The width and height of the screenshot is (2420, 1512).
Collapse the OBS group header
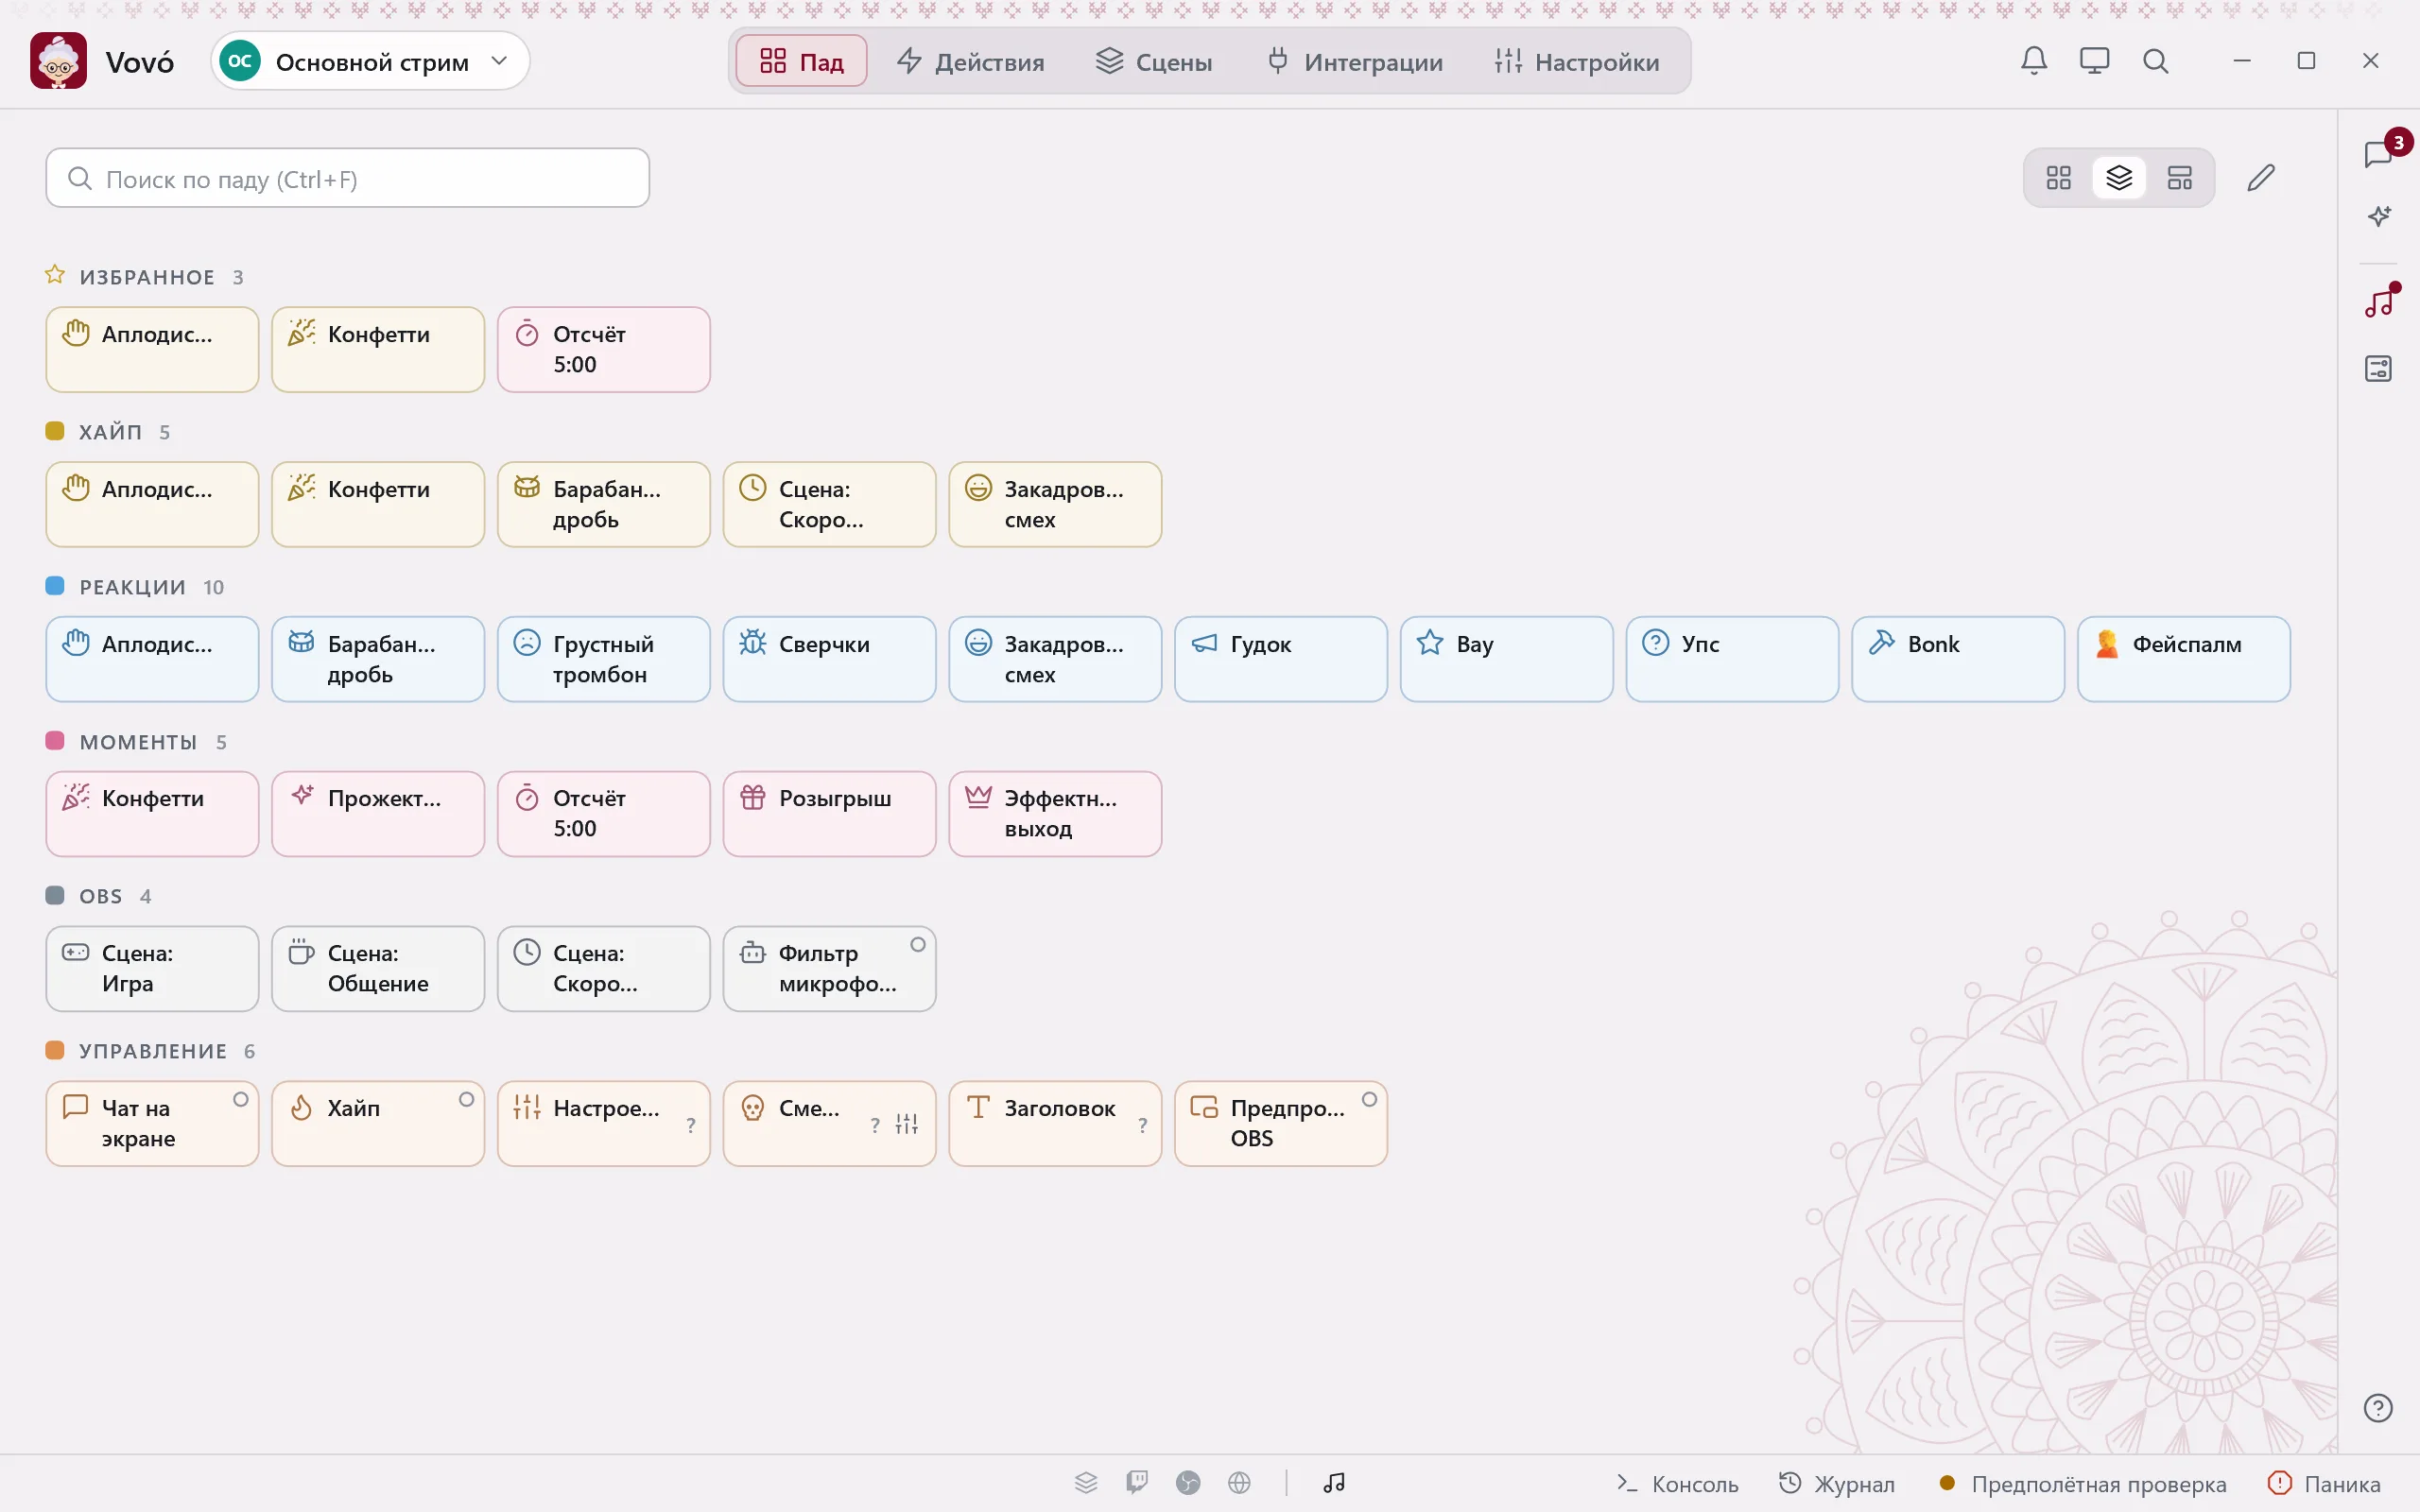[99, 896]
